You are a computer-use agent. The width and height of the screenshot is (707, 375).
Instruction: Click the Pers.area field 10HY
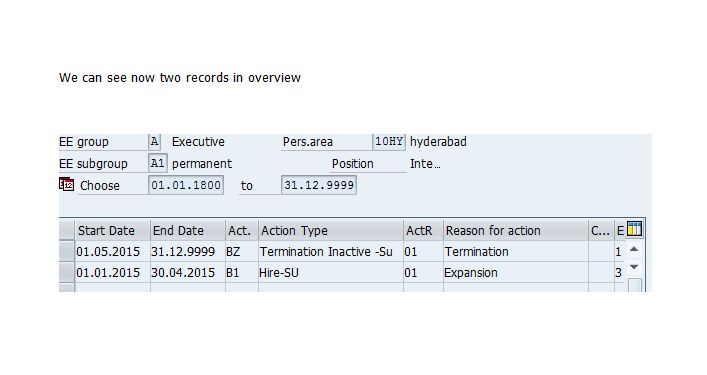tap(389, 142)
